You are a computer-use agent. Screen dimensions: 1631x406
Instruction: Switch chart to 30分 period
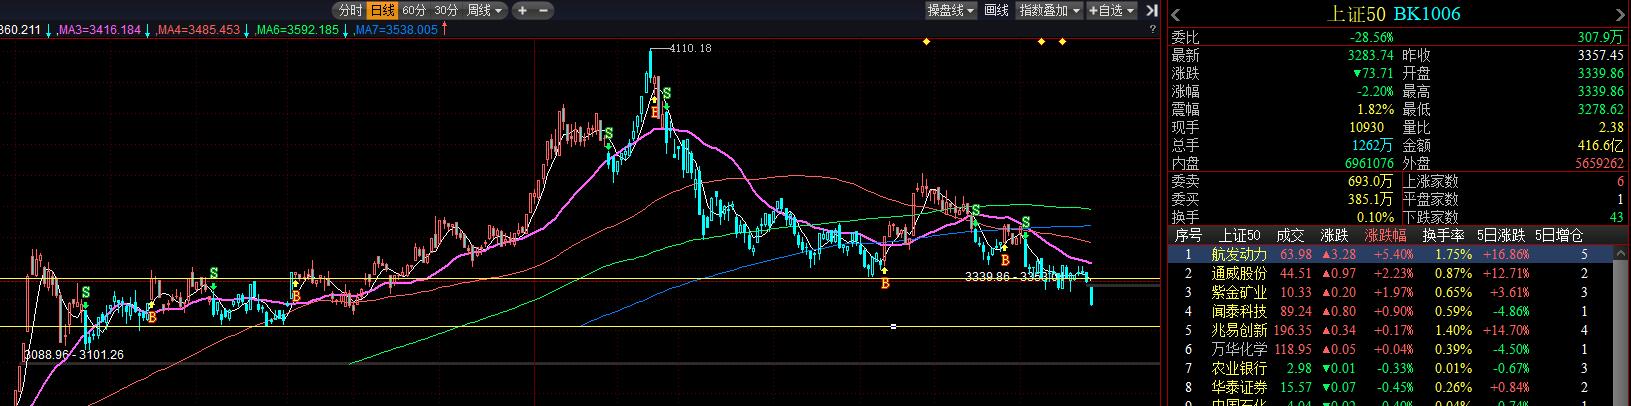446,10
